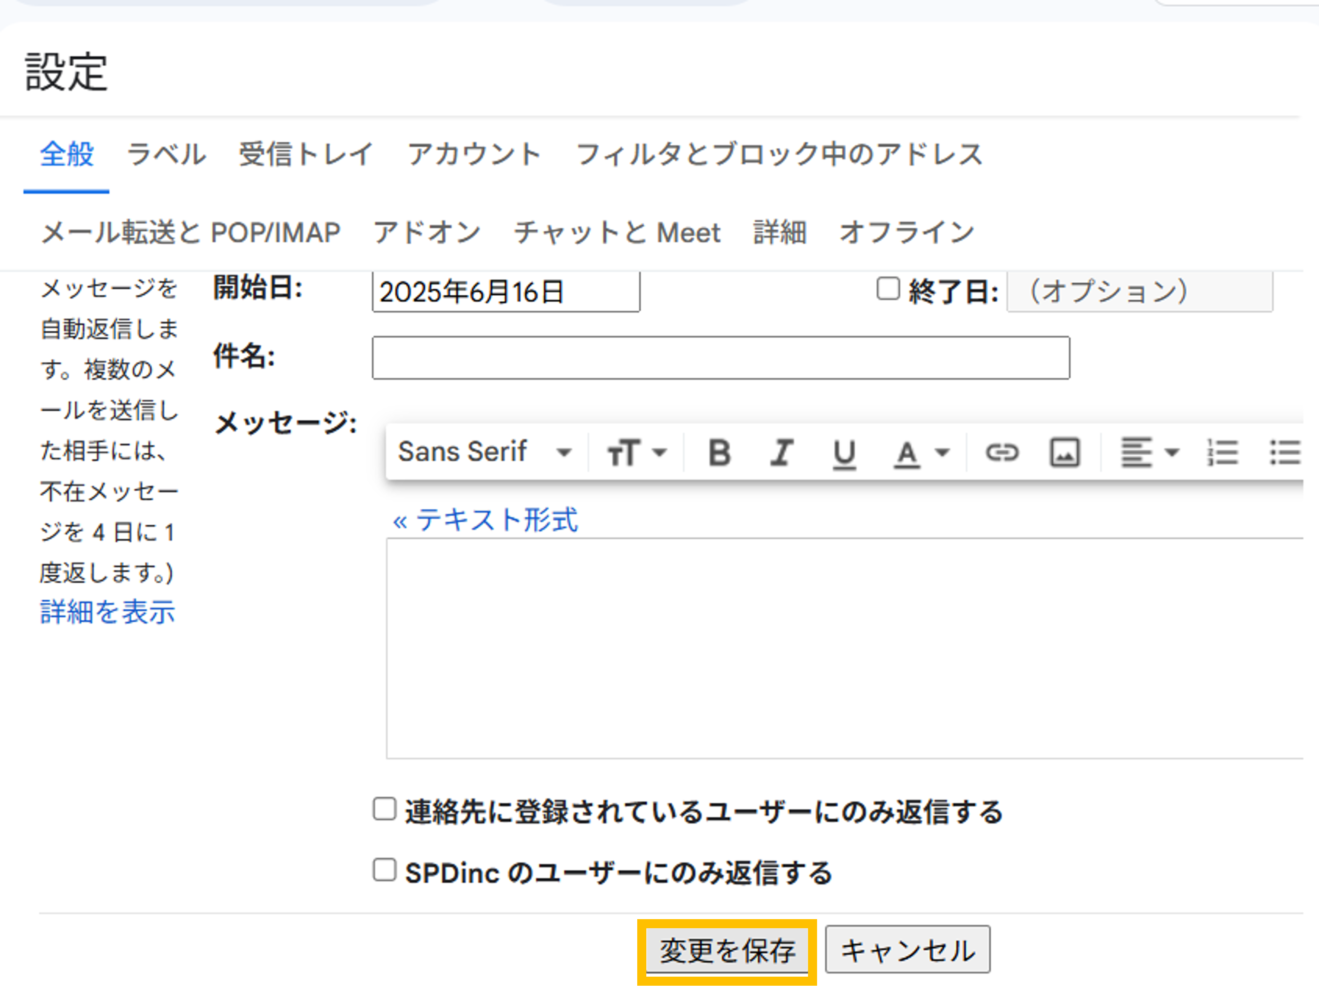Open the text size dropdown

(636, 453)
